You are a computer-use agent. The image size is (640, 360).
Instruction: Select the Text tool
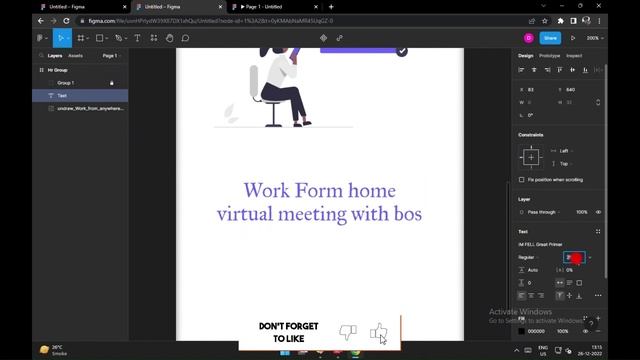pyautogui.click(x=137, y=38)
